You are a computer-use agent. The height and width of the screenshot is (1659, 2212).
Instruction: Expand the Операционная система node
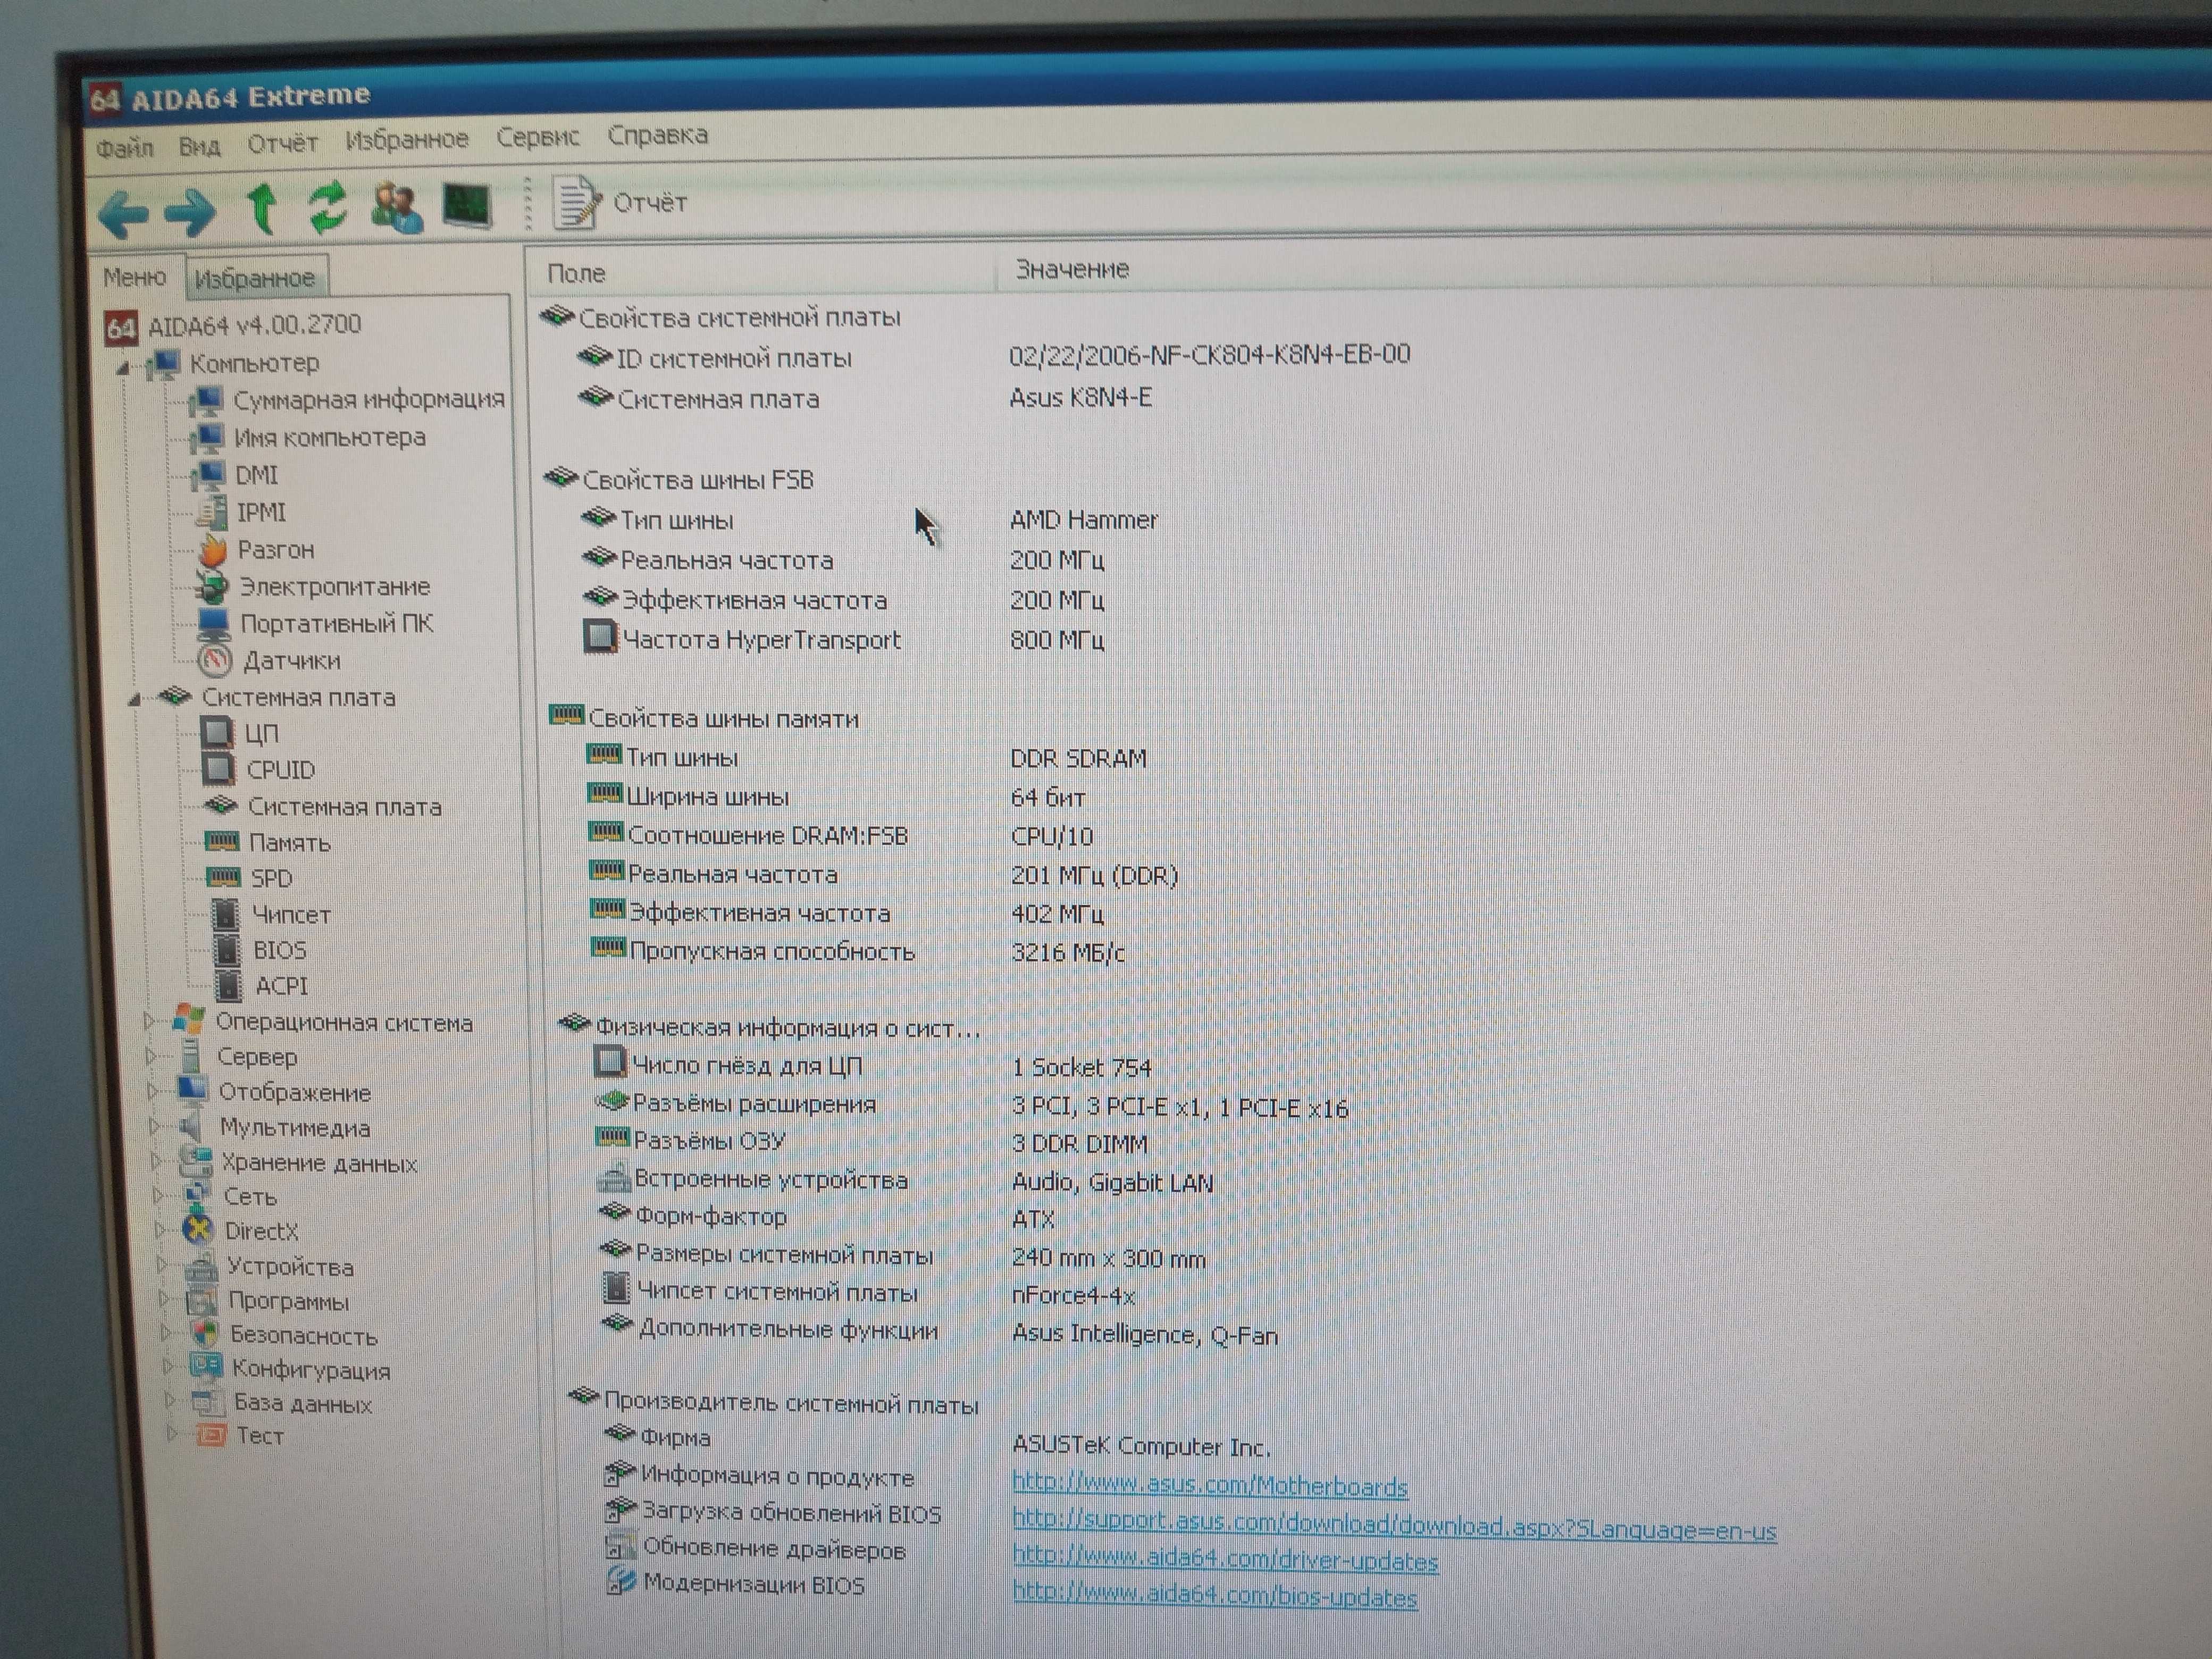149,1021
